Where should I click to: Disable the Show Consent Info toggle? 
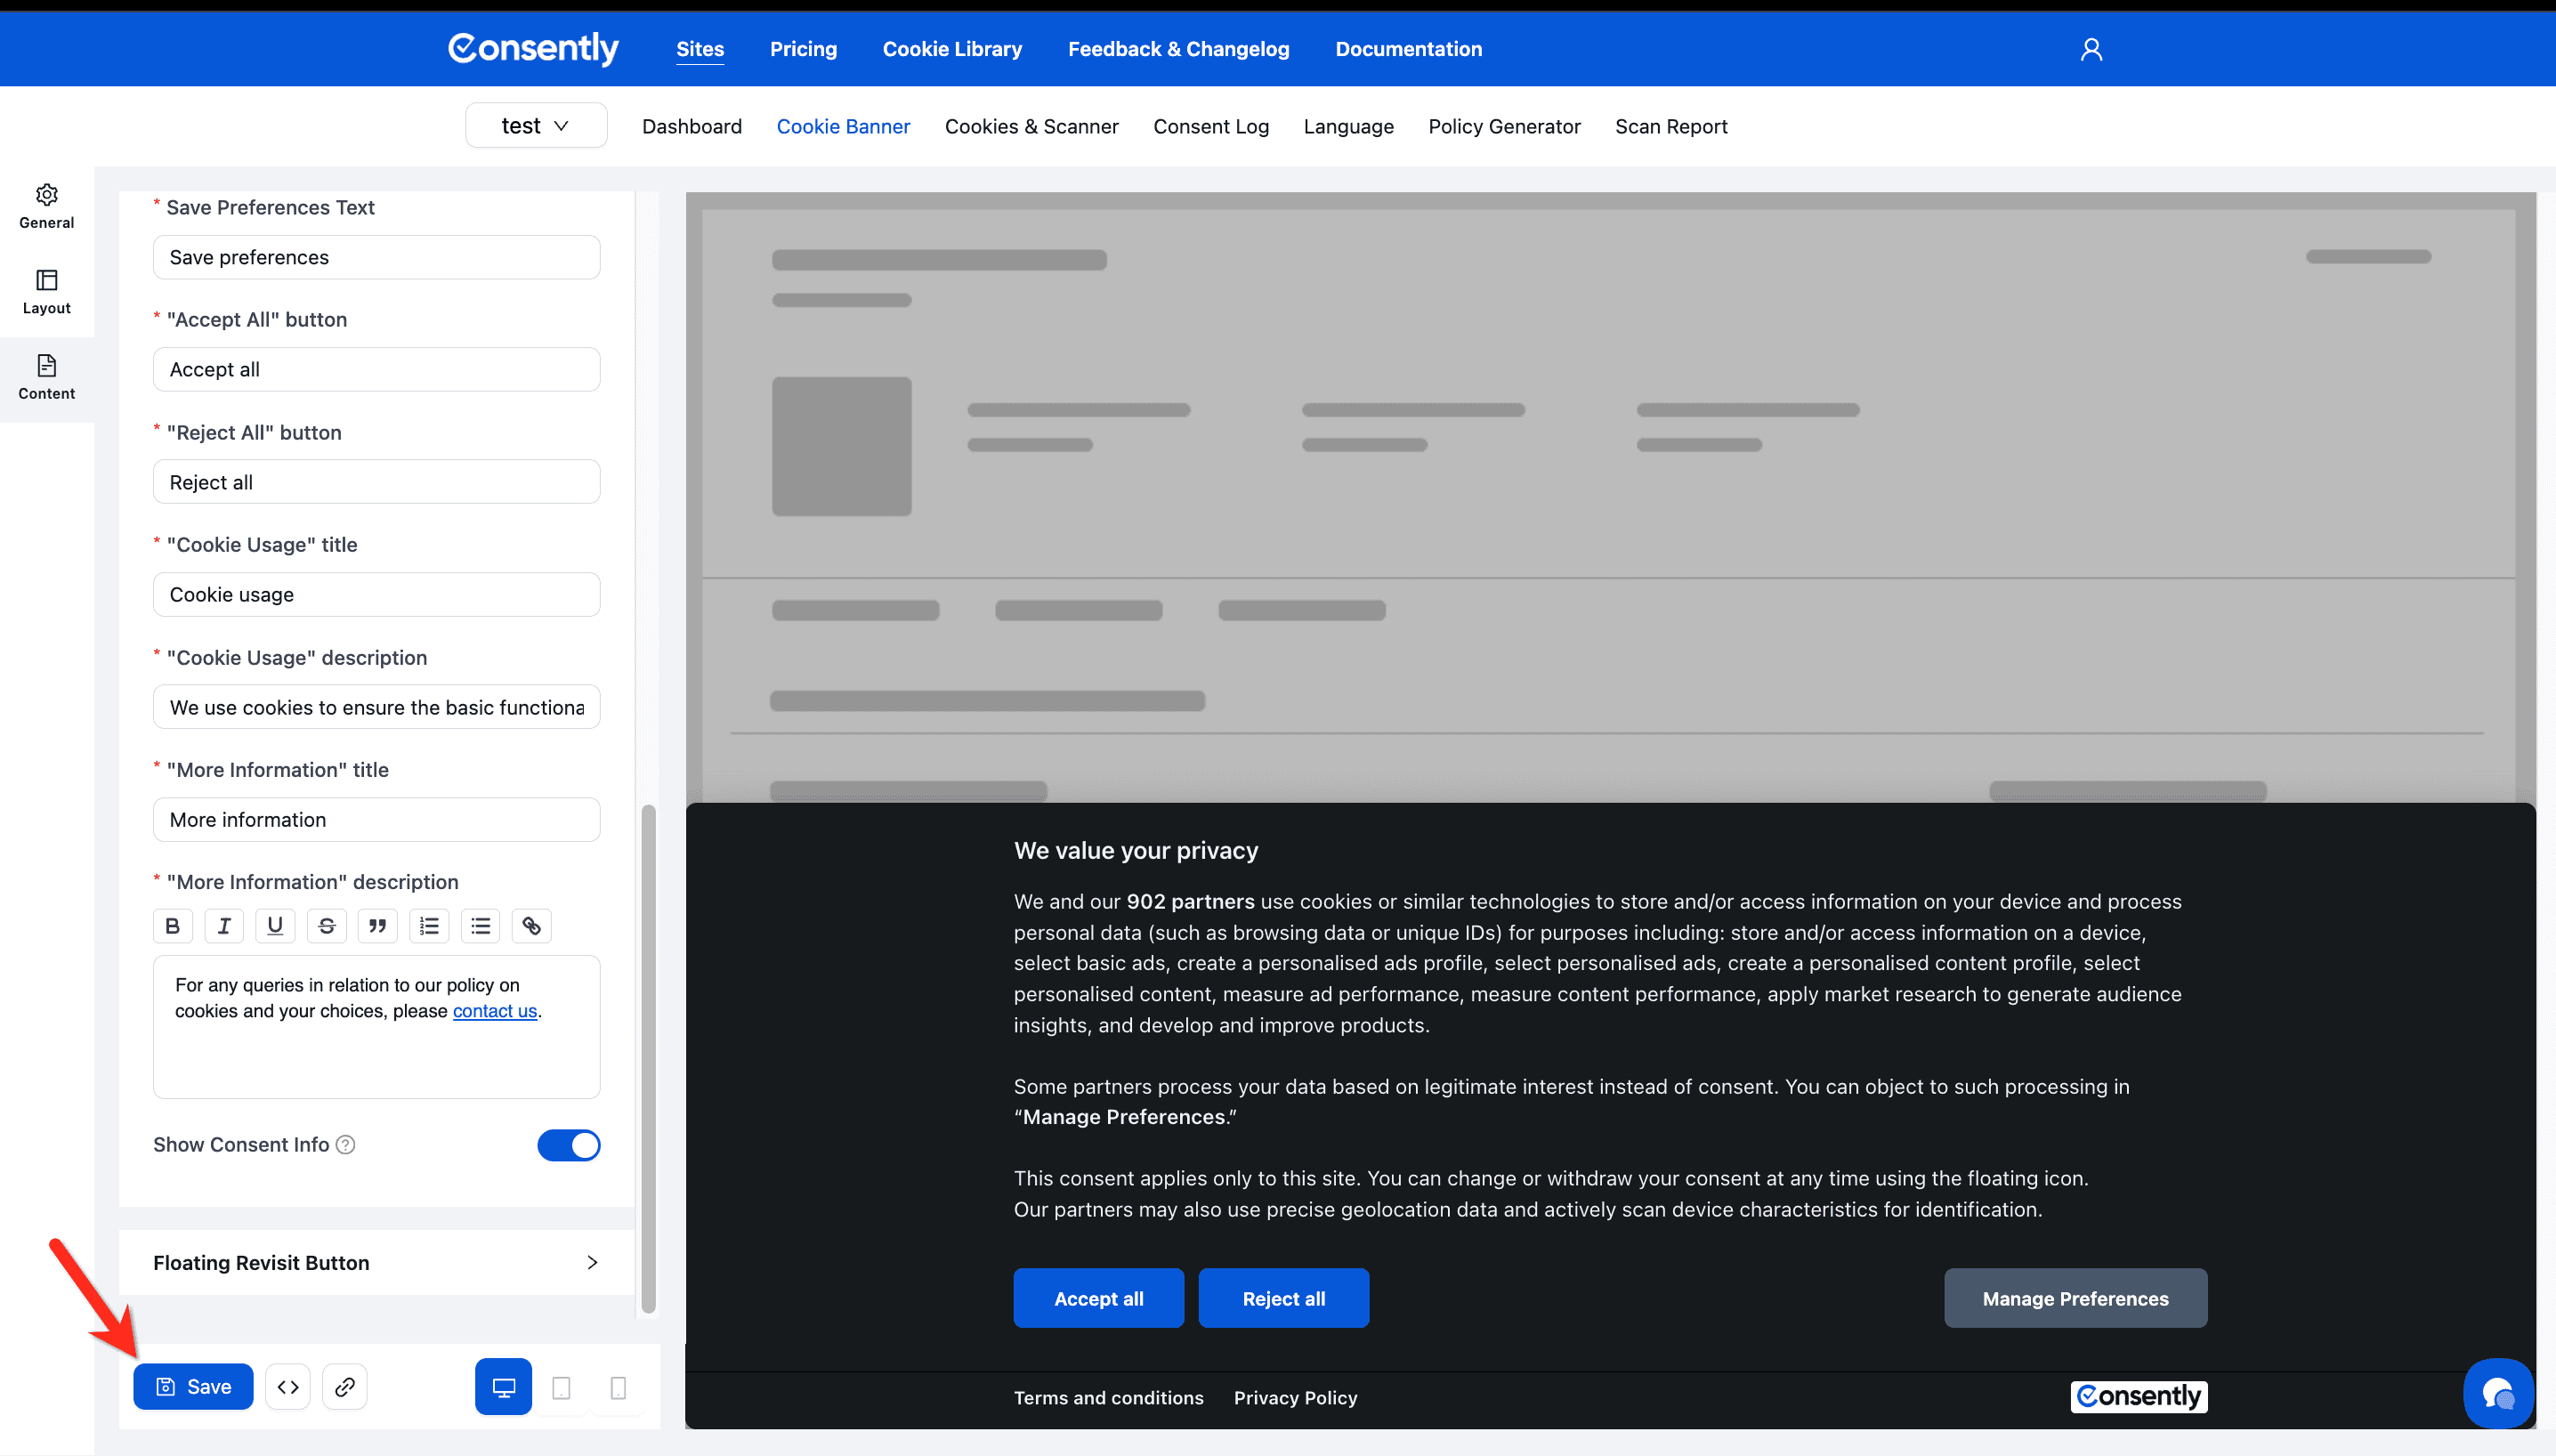[x=569, y=1145]
